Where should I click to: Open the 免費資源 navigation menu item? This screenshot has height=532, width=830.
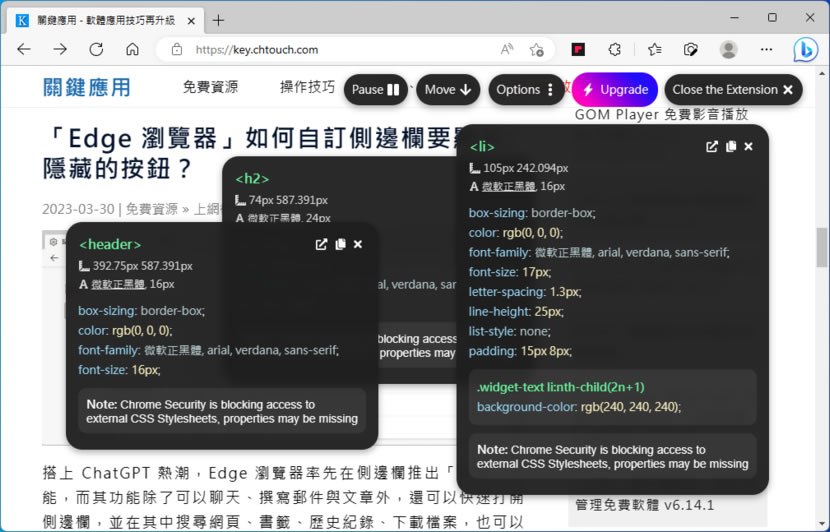pos(210,87)
